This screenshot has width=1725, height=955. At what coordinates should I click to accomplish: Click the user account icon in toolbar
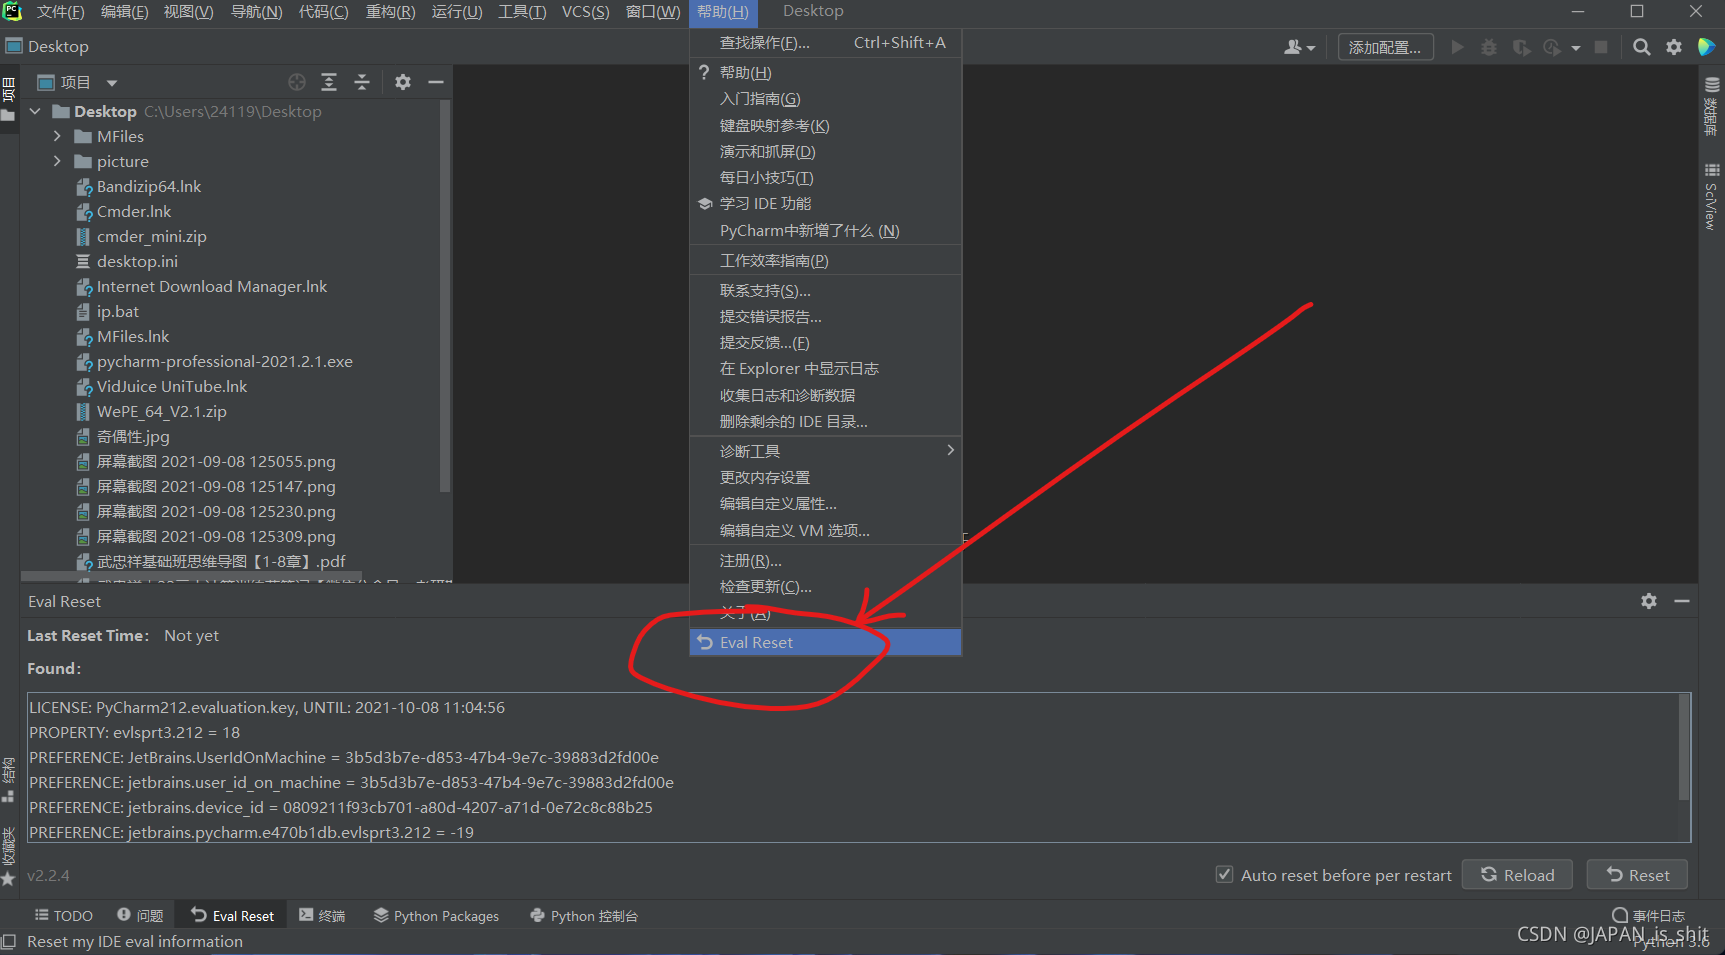pyautogui.click(x=1298, y=47)
